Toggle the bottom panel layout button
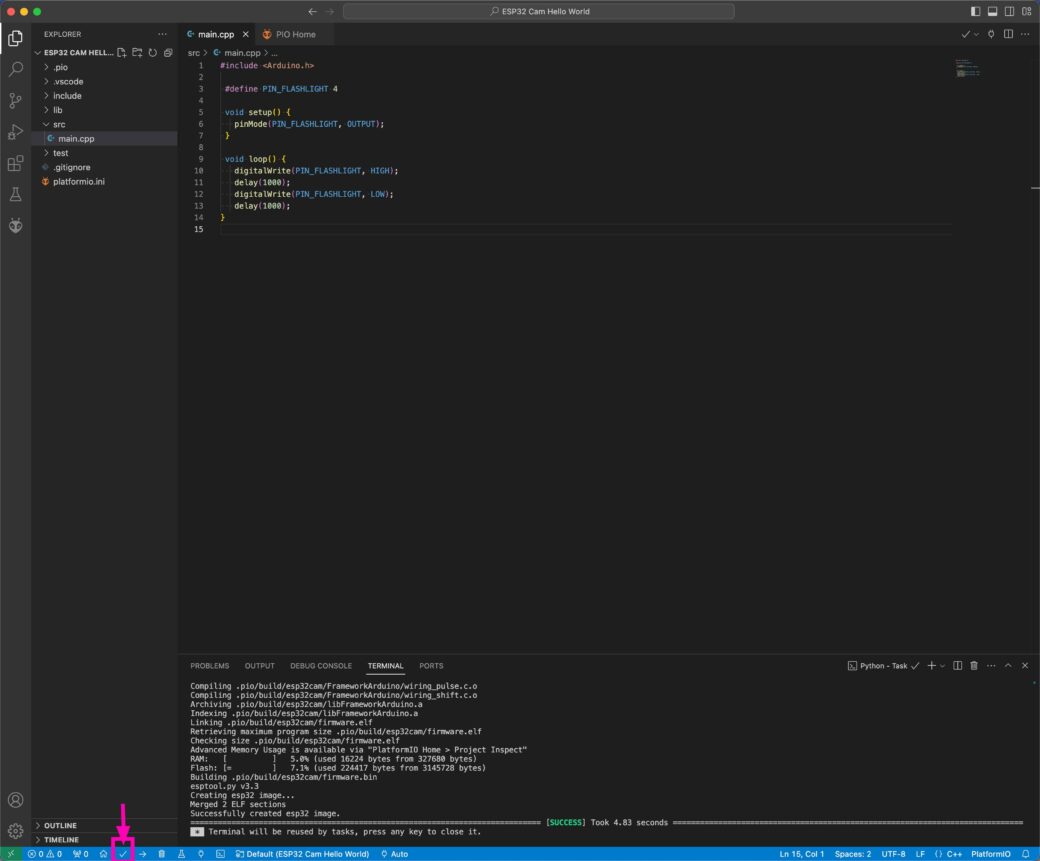Viewport: 1040px width, 861px height. pyautogui.click(x=992, y=11)
